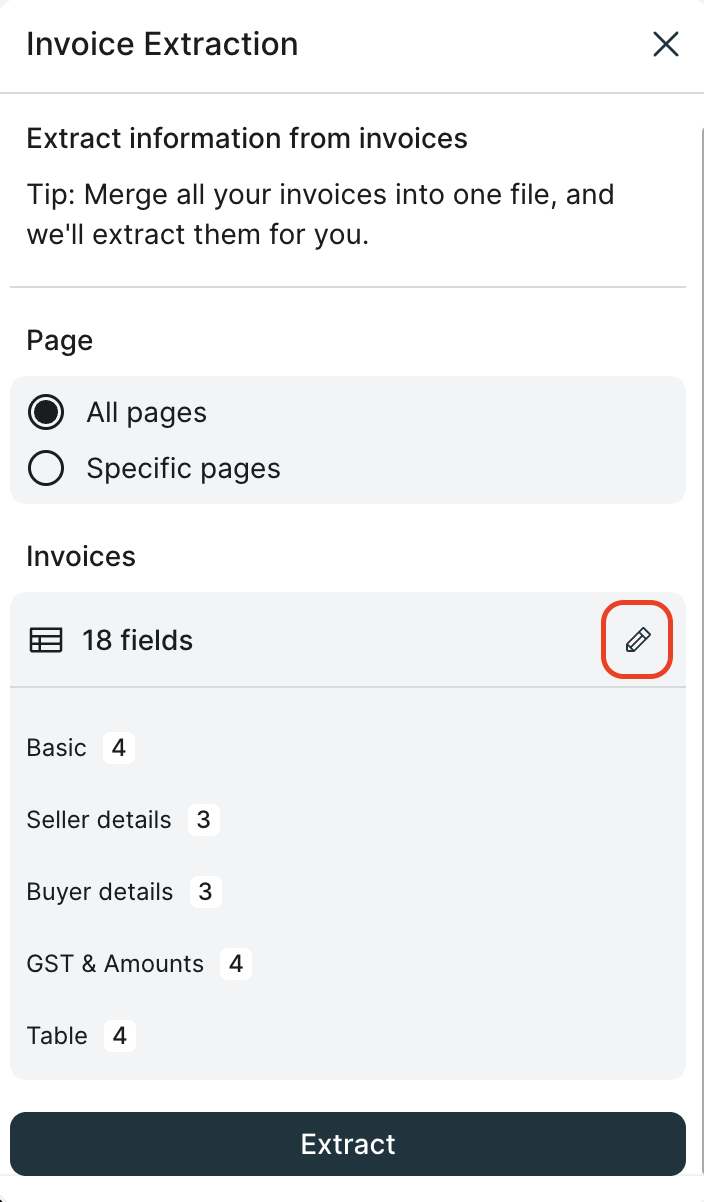Viewport: 704px width, 1202px height.
Task: Switch page selection to Specific pages
Action: click(x=46, y=467)
